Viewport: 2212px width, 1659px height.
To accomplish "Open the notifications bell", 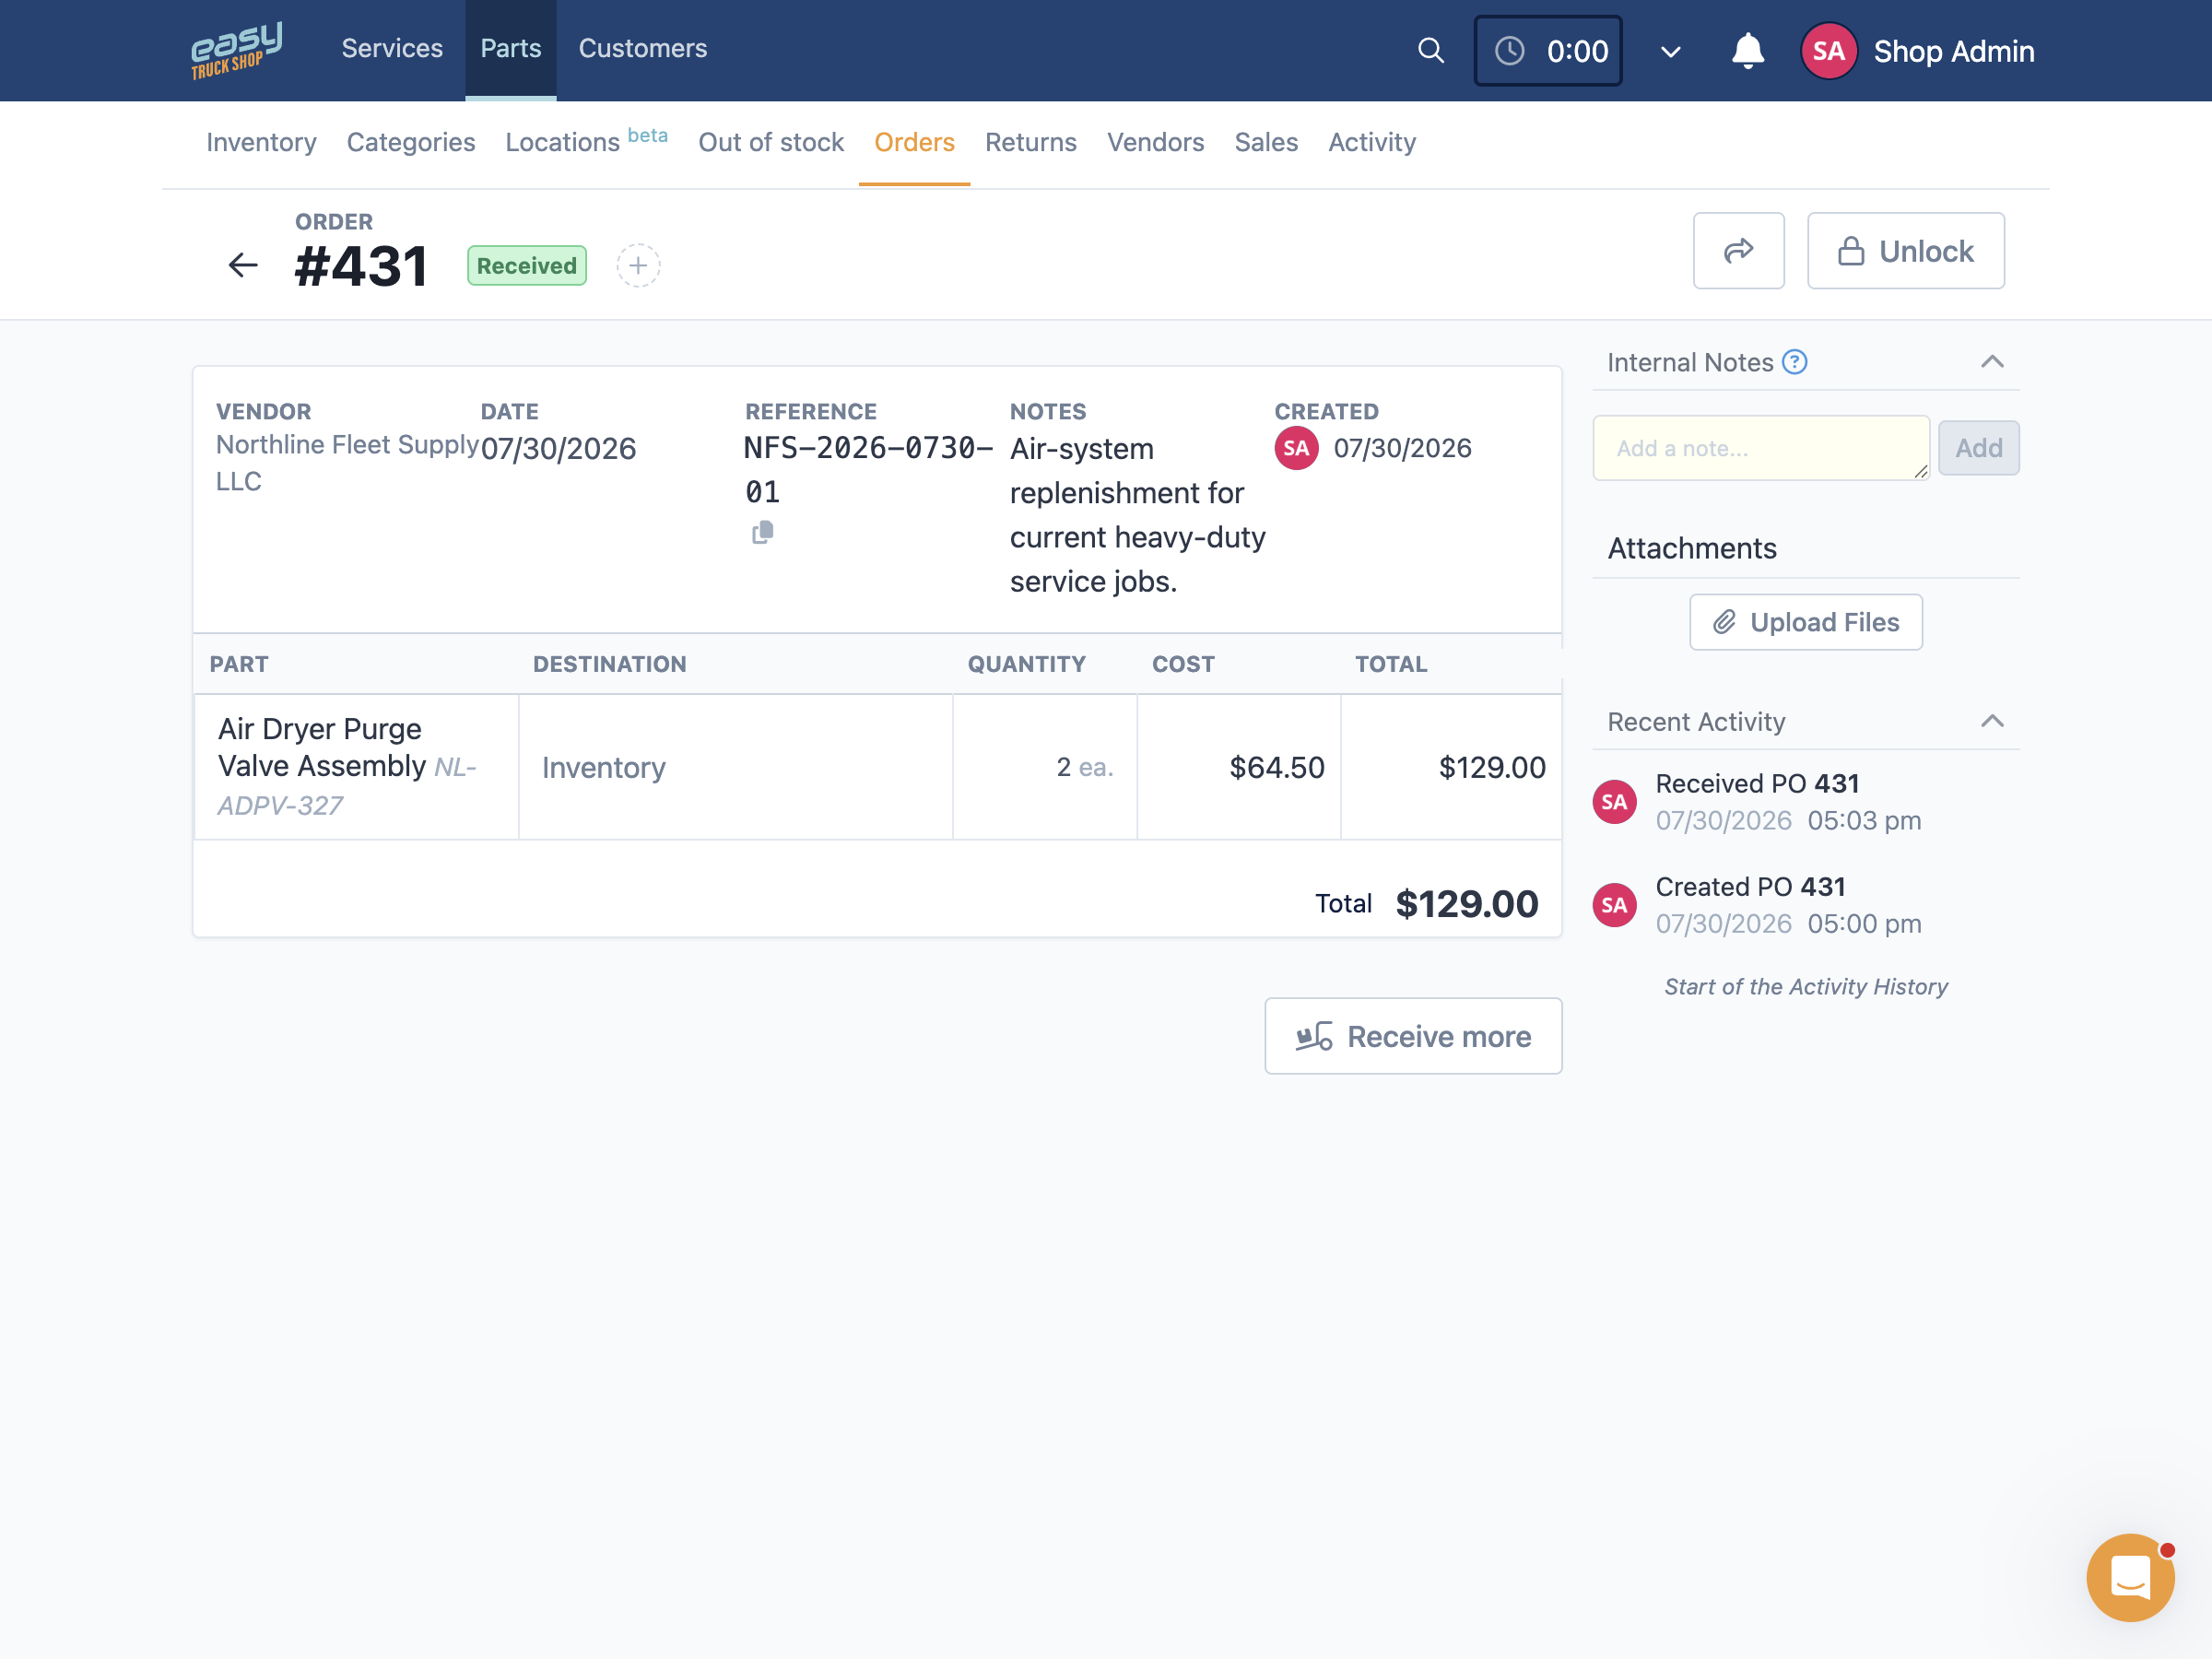I will pos(1747,50).
